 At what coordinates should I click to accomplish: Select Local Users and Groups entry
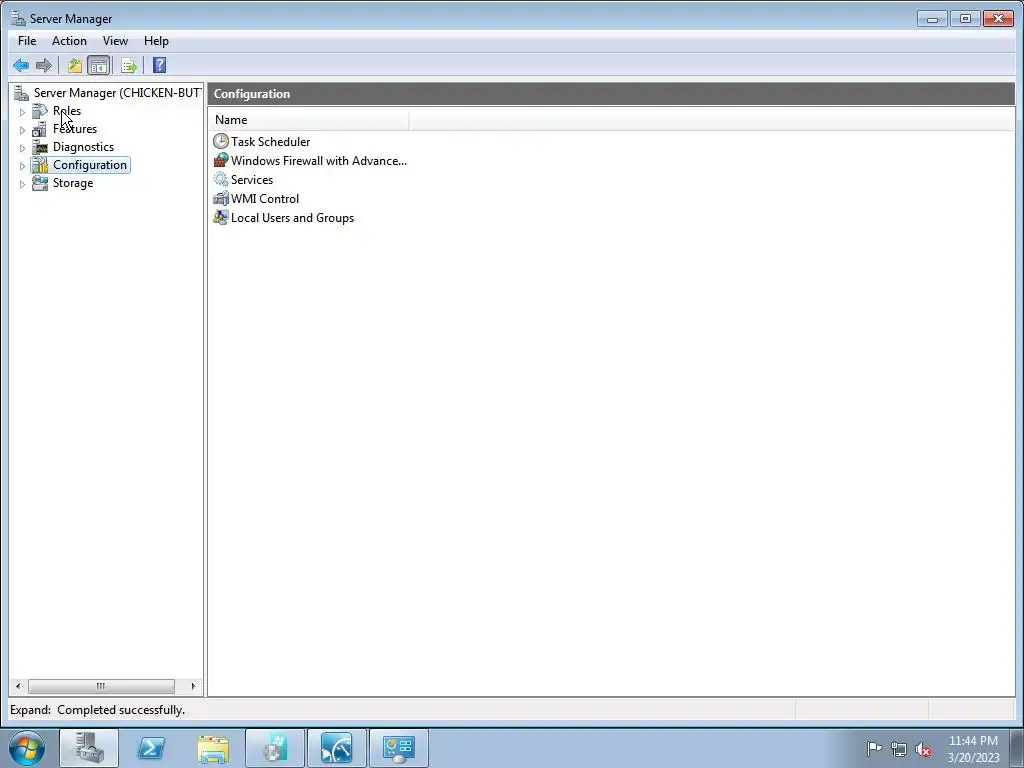point(292,217)
